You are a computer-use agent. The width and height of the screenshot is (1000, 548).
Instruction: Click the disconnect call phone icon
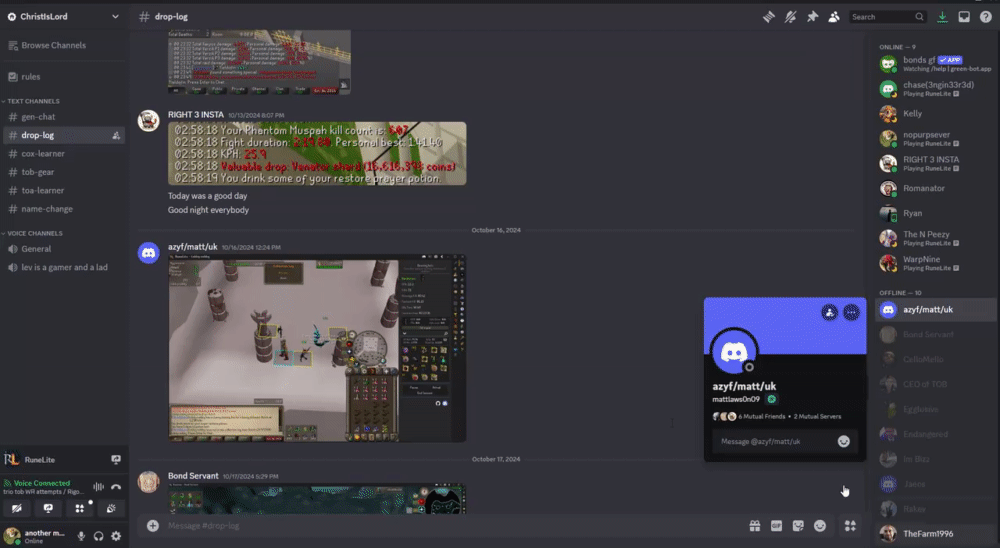coord(116,487)
